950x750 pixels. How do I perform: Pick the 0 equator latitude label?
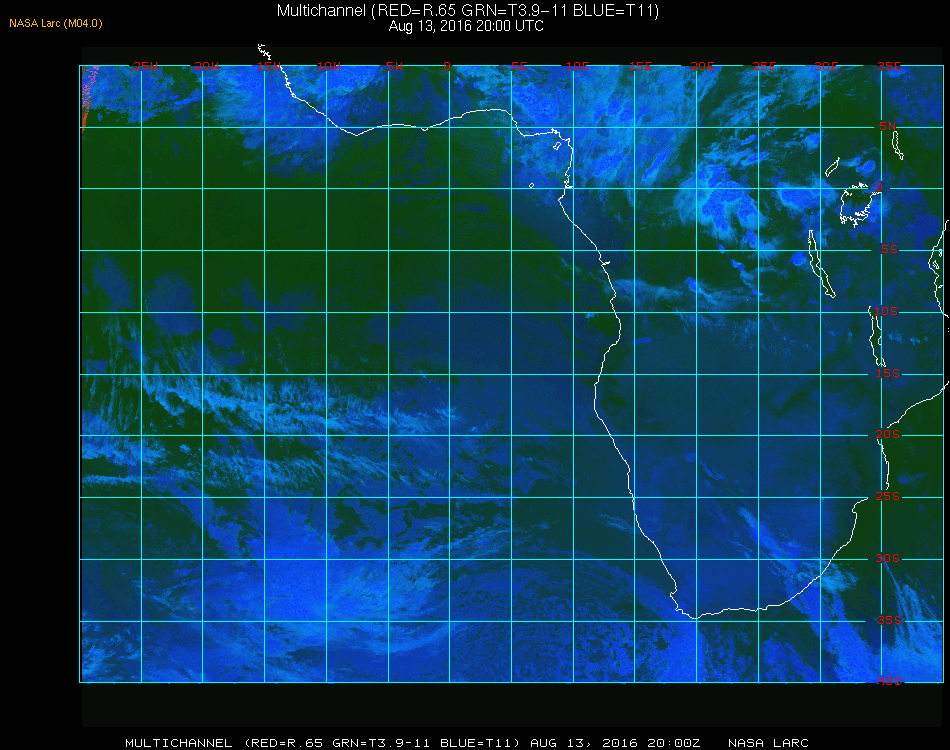click(879, 187)
